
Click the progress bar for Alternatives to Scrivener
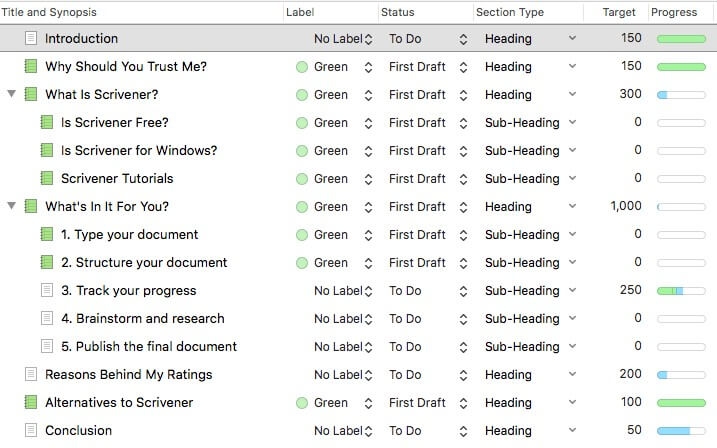[681, 403]
